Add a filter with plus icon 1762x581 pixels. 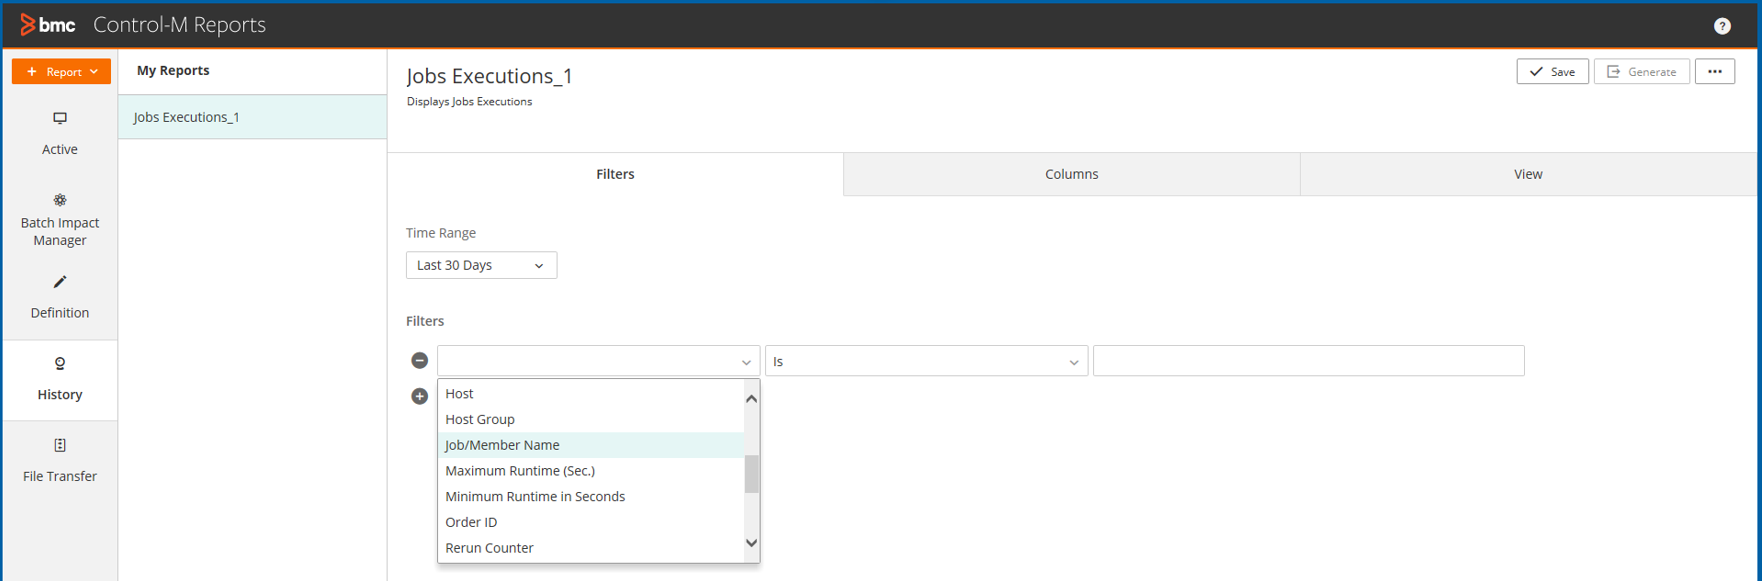[420, 396]
